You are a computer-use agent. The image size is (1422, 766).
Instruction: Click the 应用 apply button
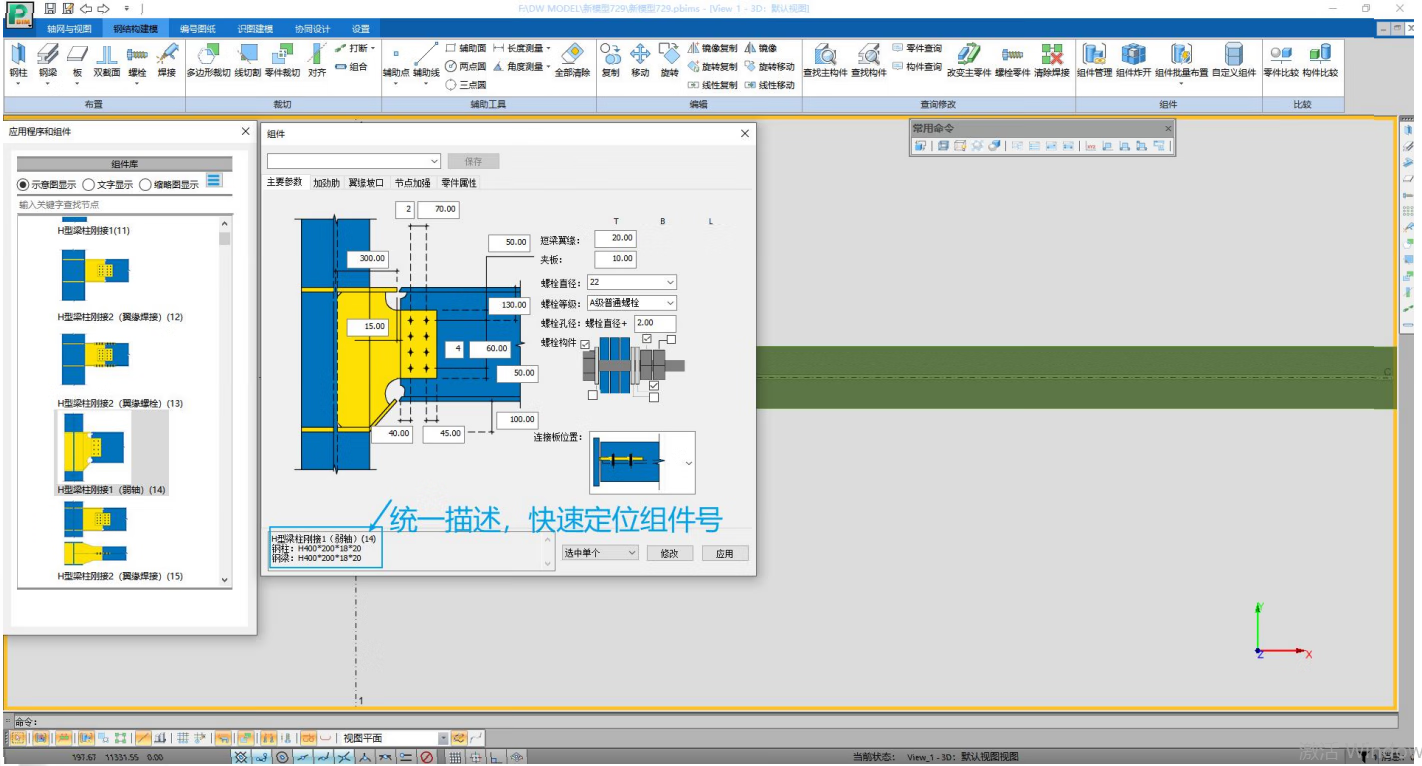tap(724, 553)
